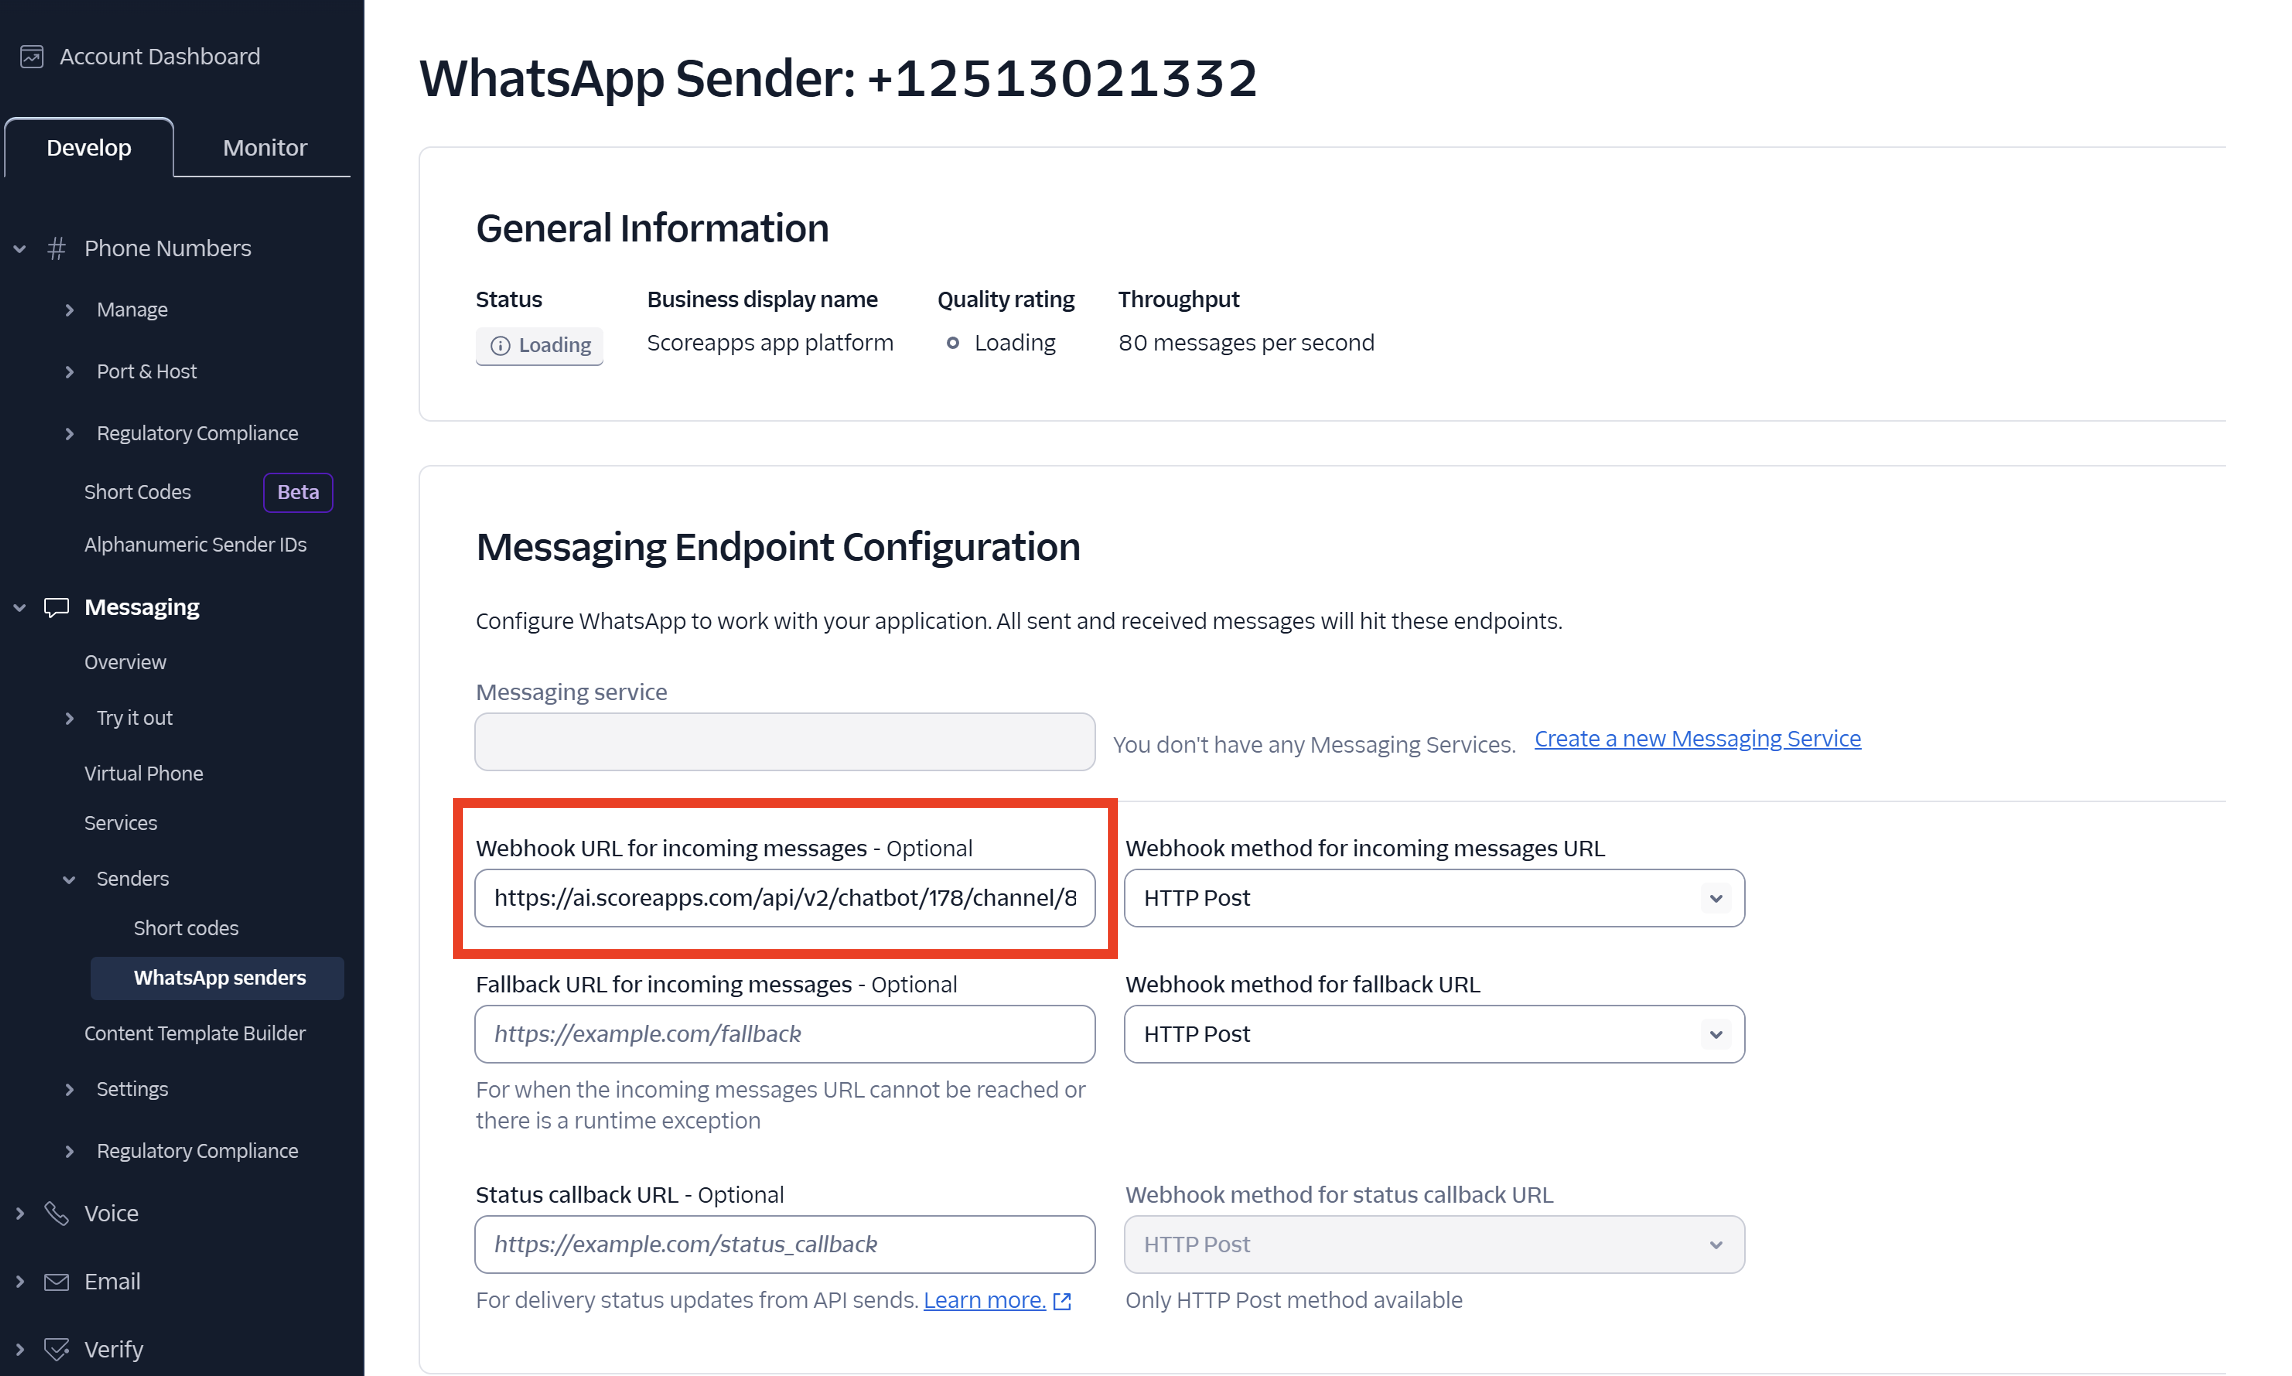Click the external link icon beside Learn more
This screenshot has height=1376, width=2292.
[x=1062, y=1301]
